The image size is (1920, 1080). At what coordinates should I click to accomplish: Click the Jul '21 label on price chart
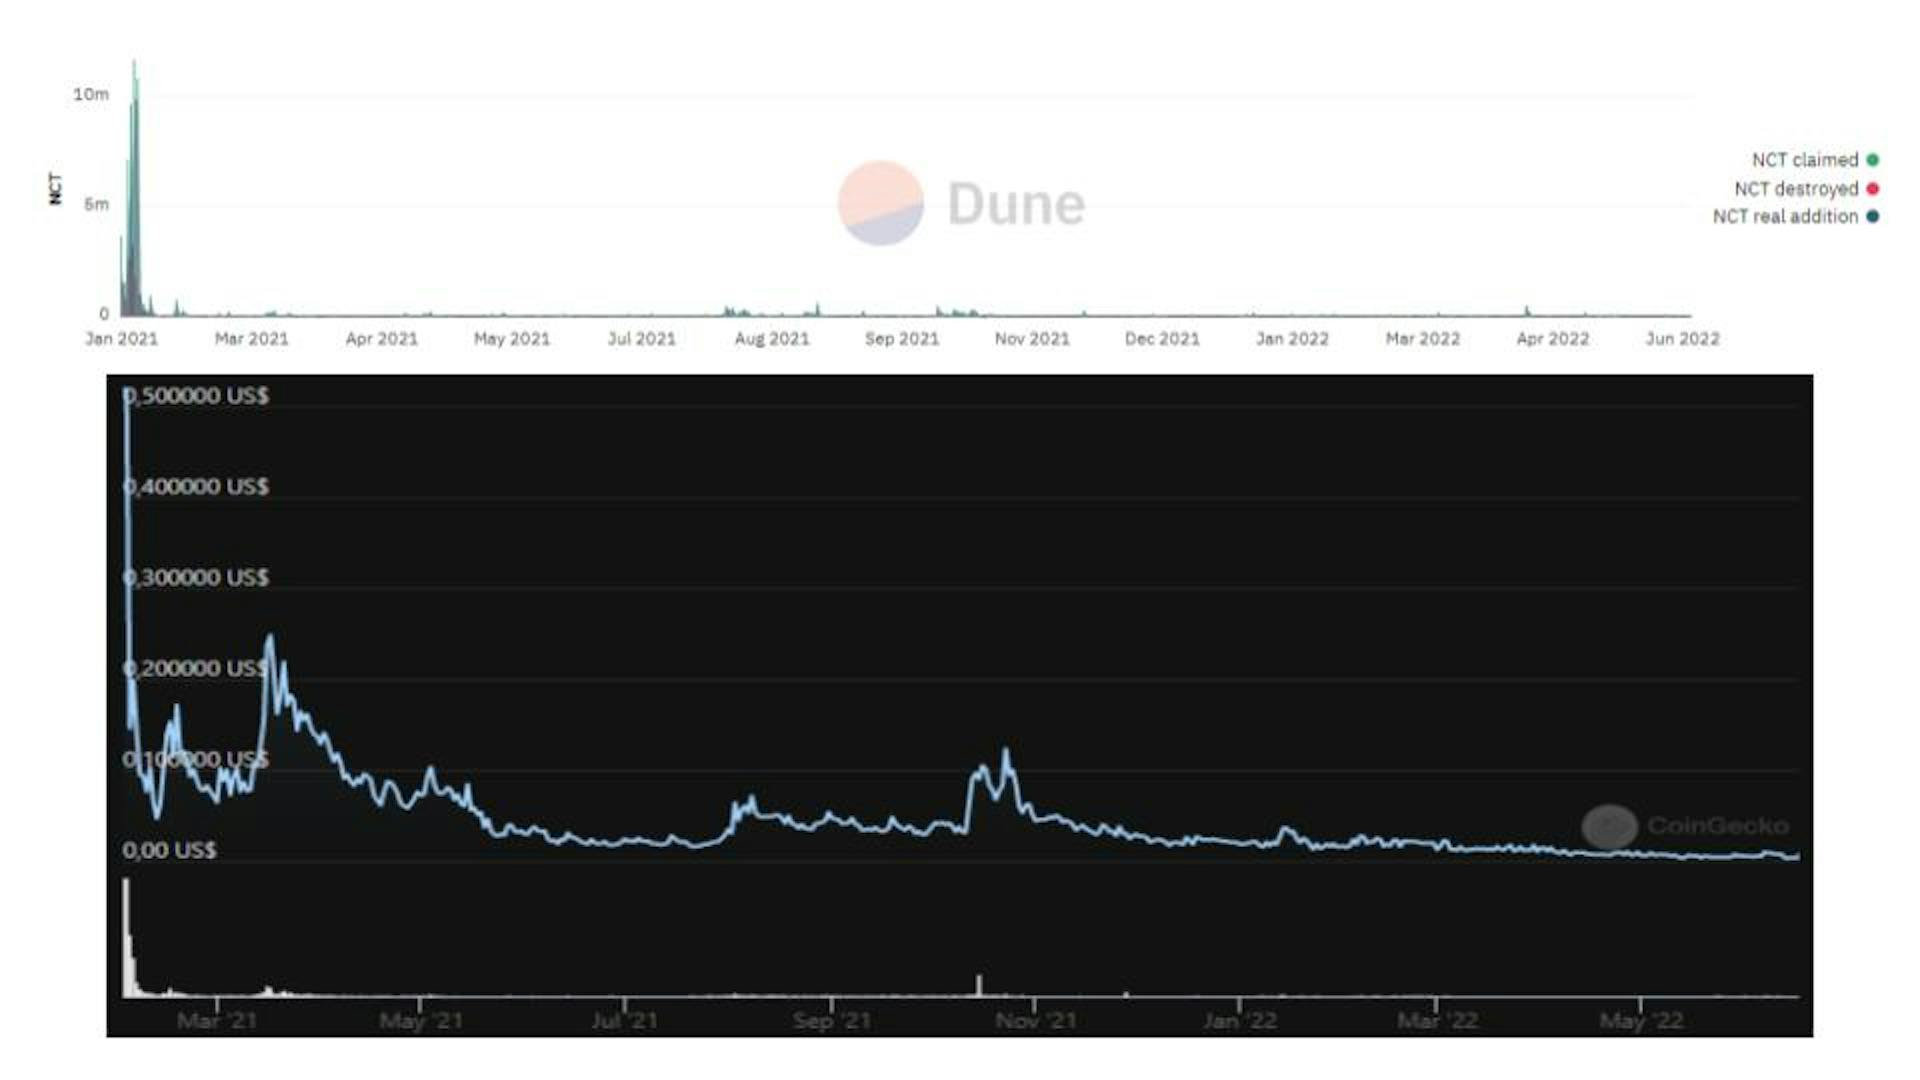point(625,1021)
